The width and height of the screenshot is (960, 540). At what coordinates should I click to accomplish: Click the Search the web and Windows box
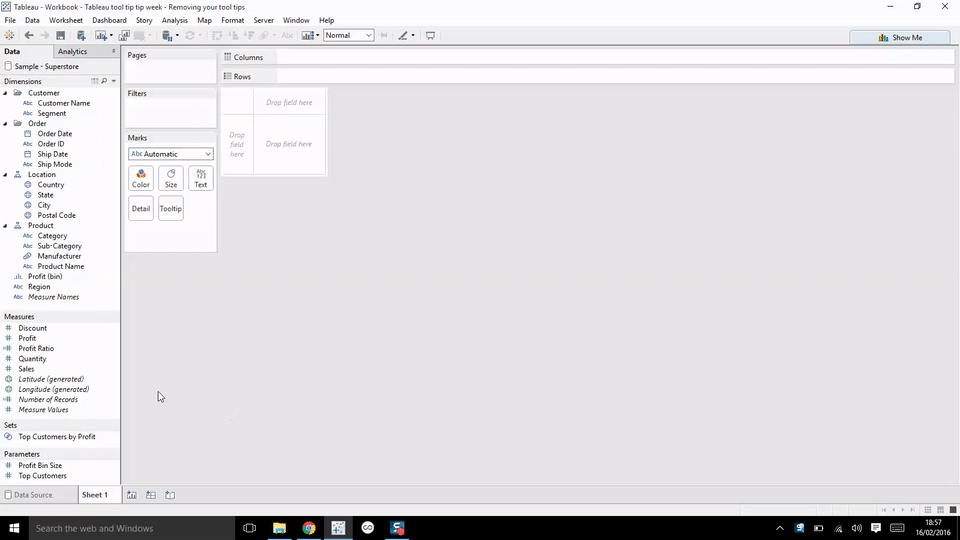click(132, 528)
